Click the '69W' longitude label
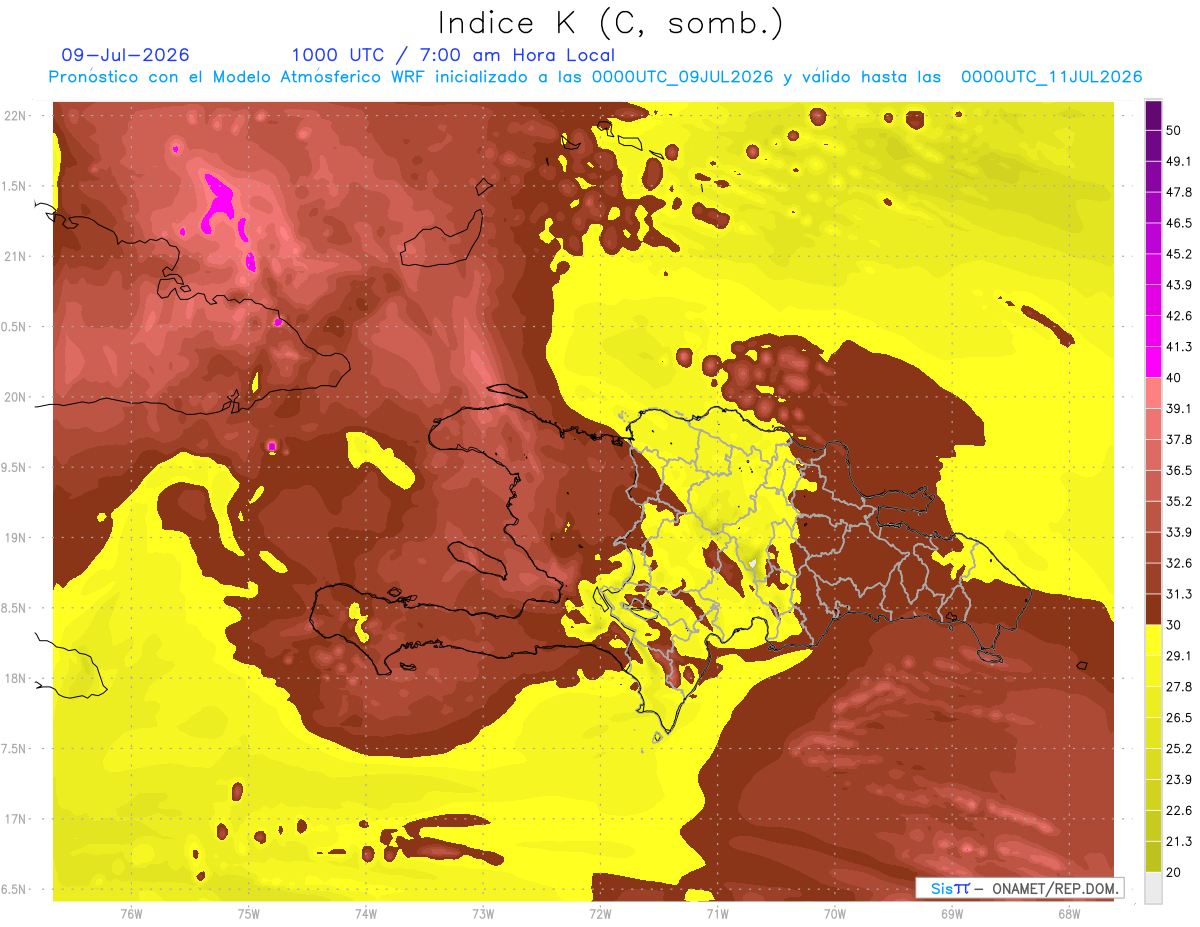Image resolution: width=1200 pixels, height=927 pixels. (952, 914)
